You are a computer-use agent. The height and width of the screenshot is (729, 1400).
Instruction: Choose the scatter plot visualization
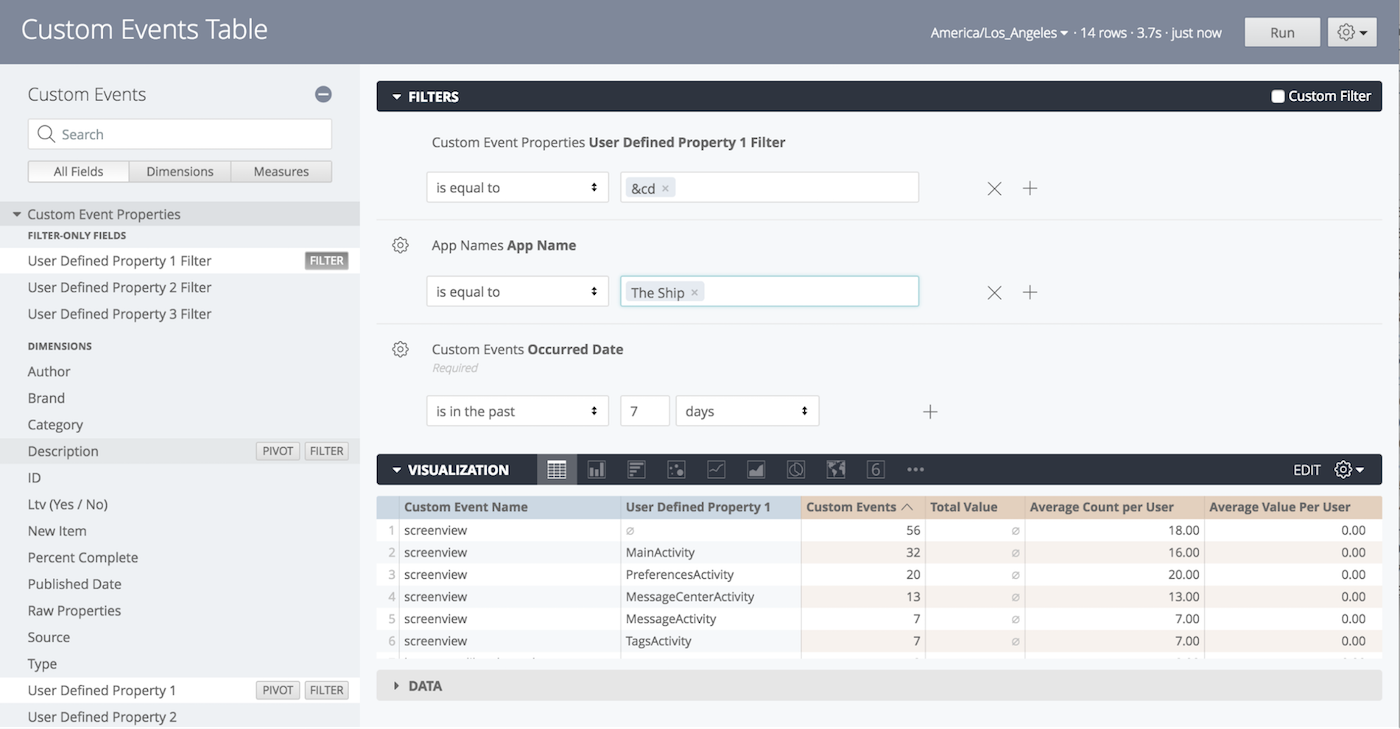(x=676, y=469)
